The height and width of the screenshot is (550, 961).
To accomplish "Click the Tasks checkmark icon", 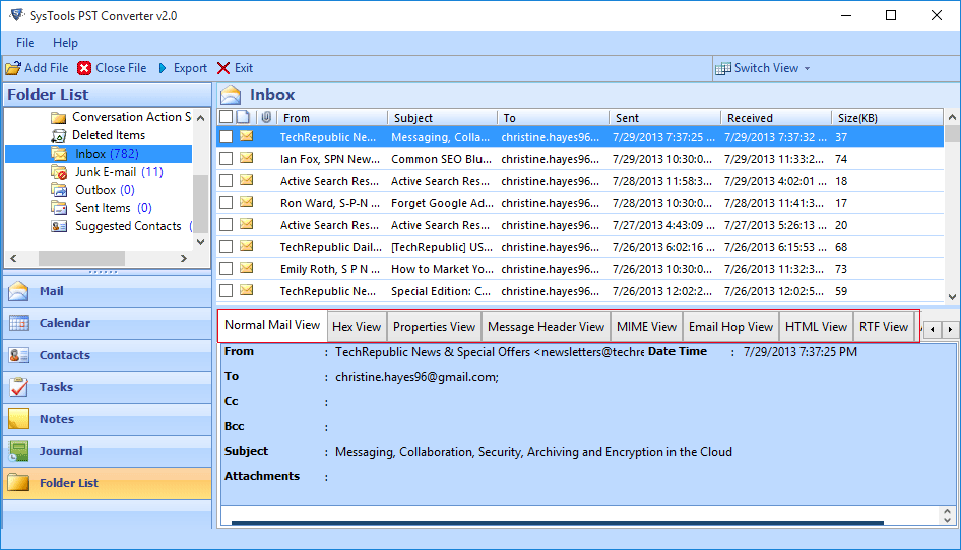I will (x=18, y=387).
